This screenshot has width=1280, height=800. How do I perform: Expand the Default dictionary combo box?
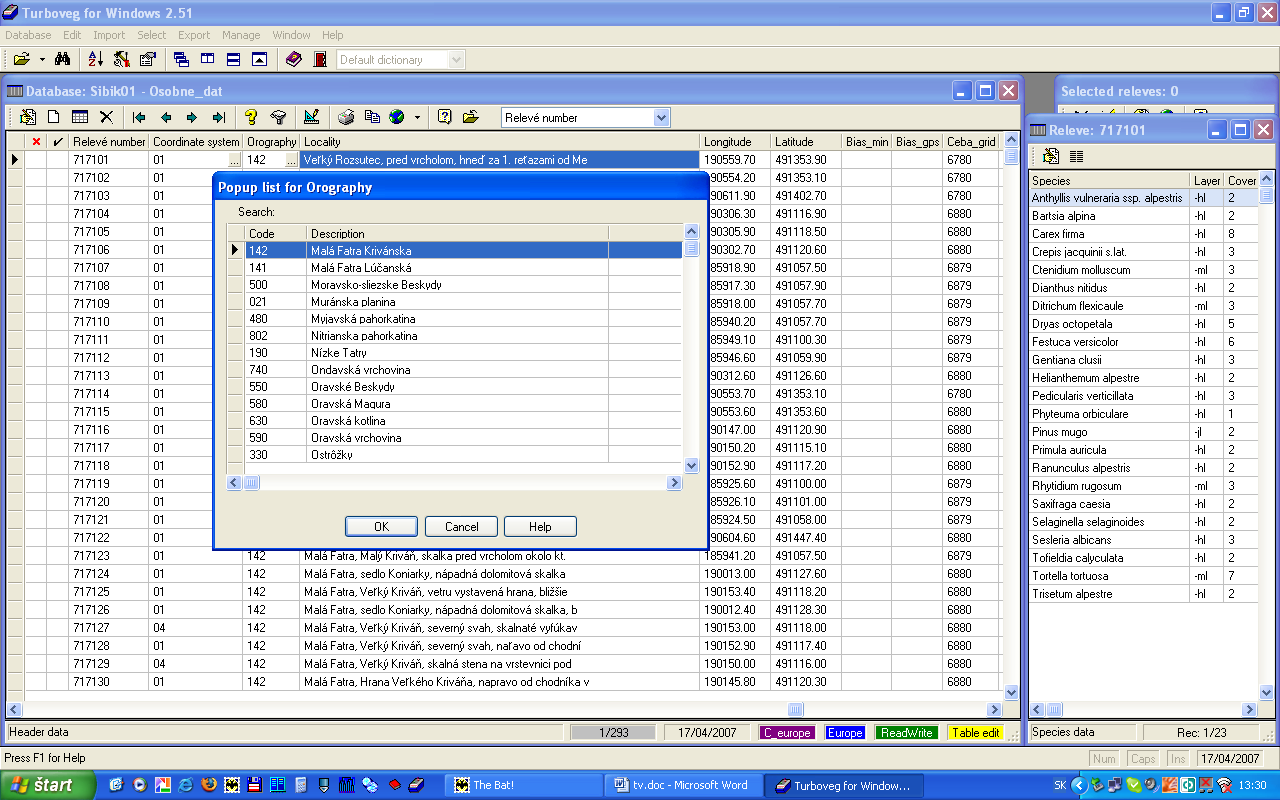pyautogui.click(x=457, y=60)
